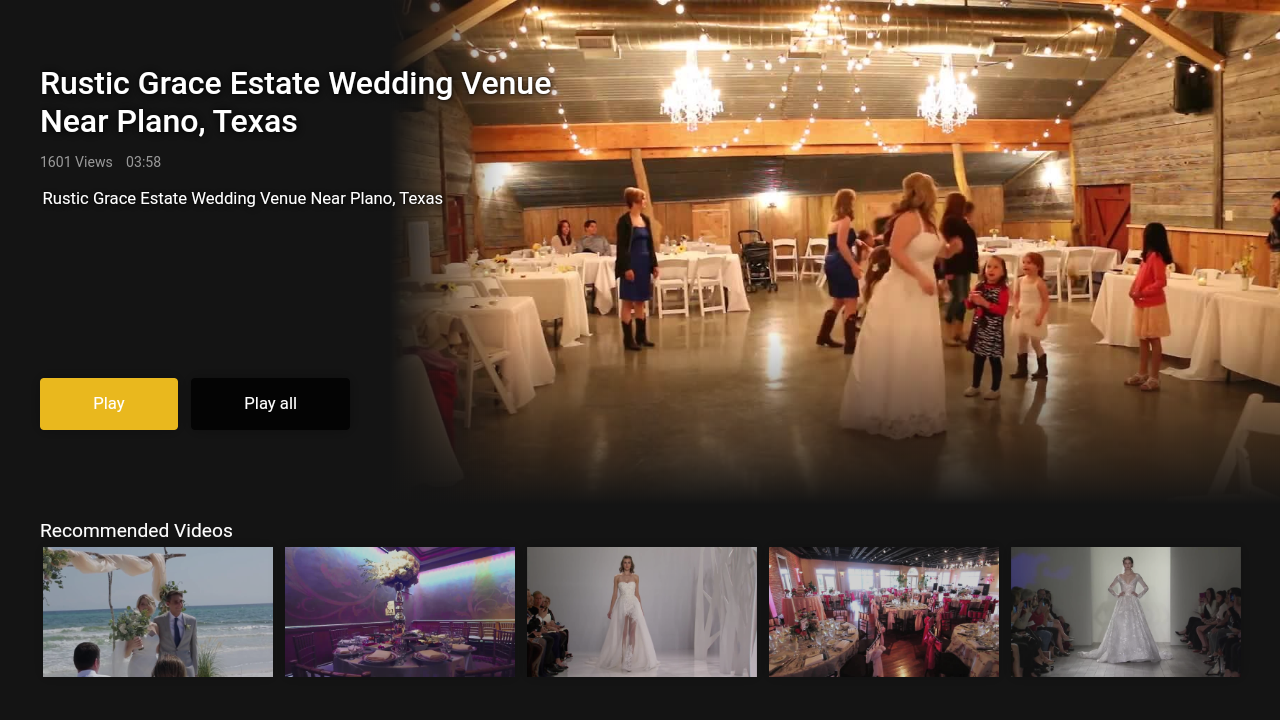Click the right chandelier in the preview image
This screenshot has height=720, width=1280.
946,95
